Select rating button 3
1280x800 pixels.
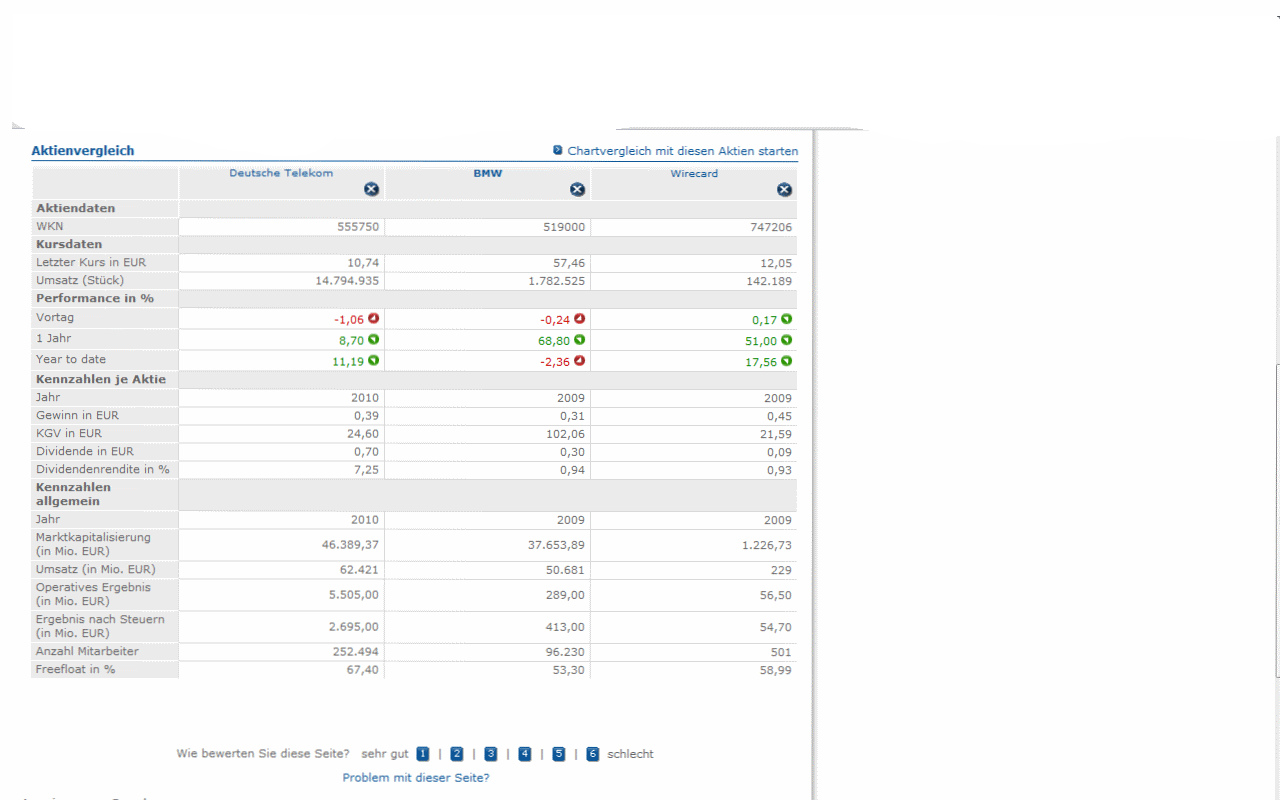pos(490,753)
